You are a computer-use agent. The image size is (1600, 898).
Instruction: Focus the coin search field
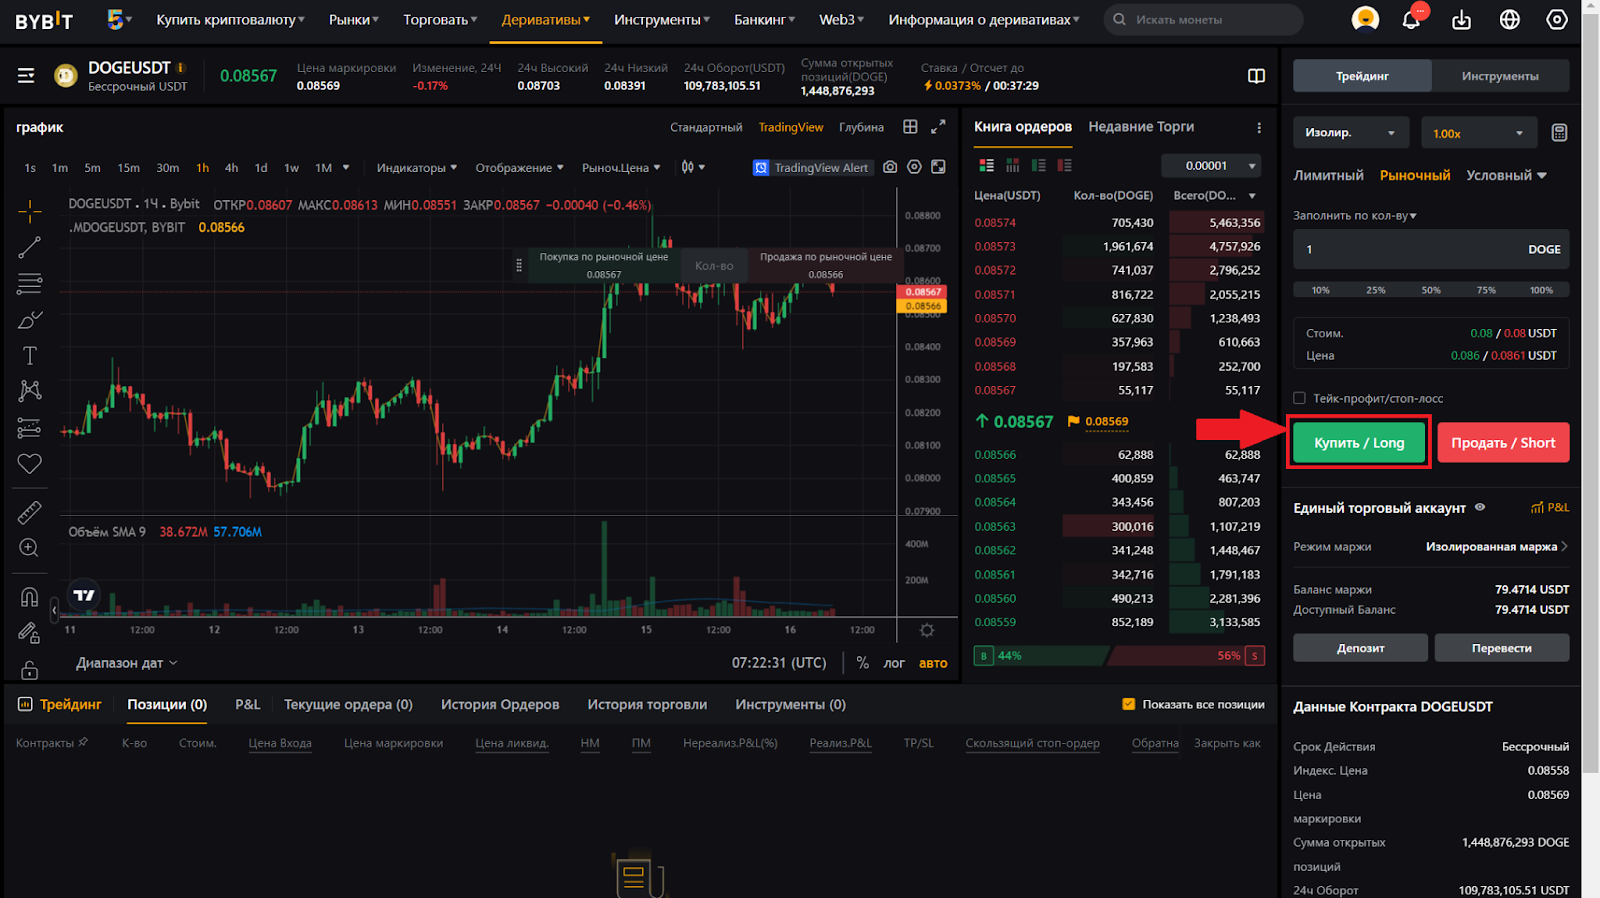click(1203, 20)
